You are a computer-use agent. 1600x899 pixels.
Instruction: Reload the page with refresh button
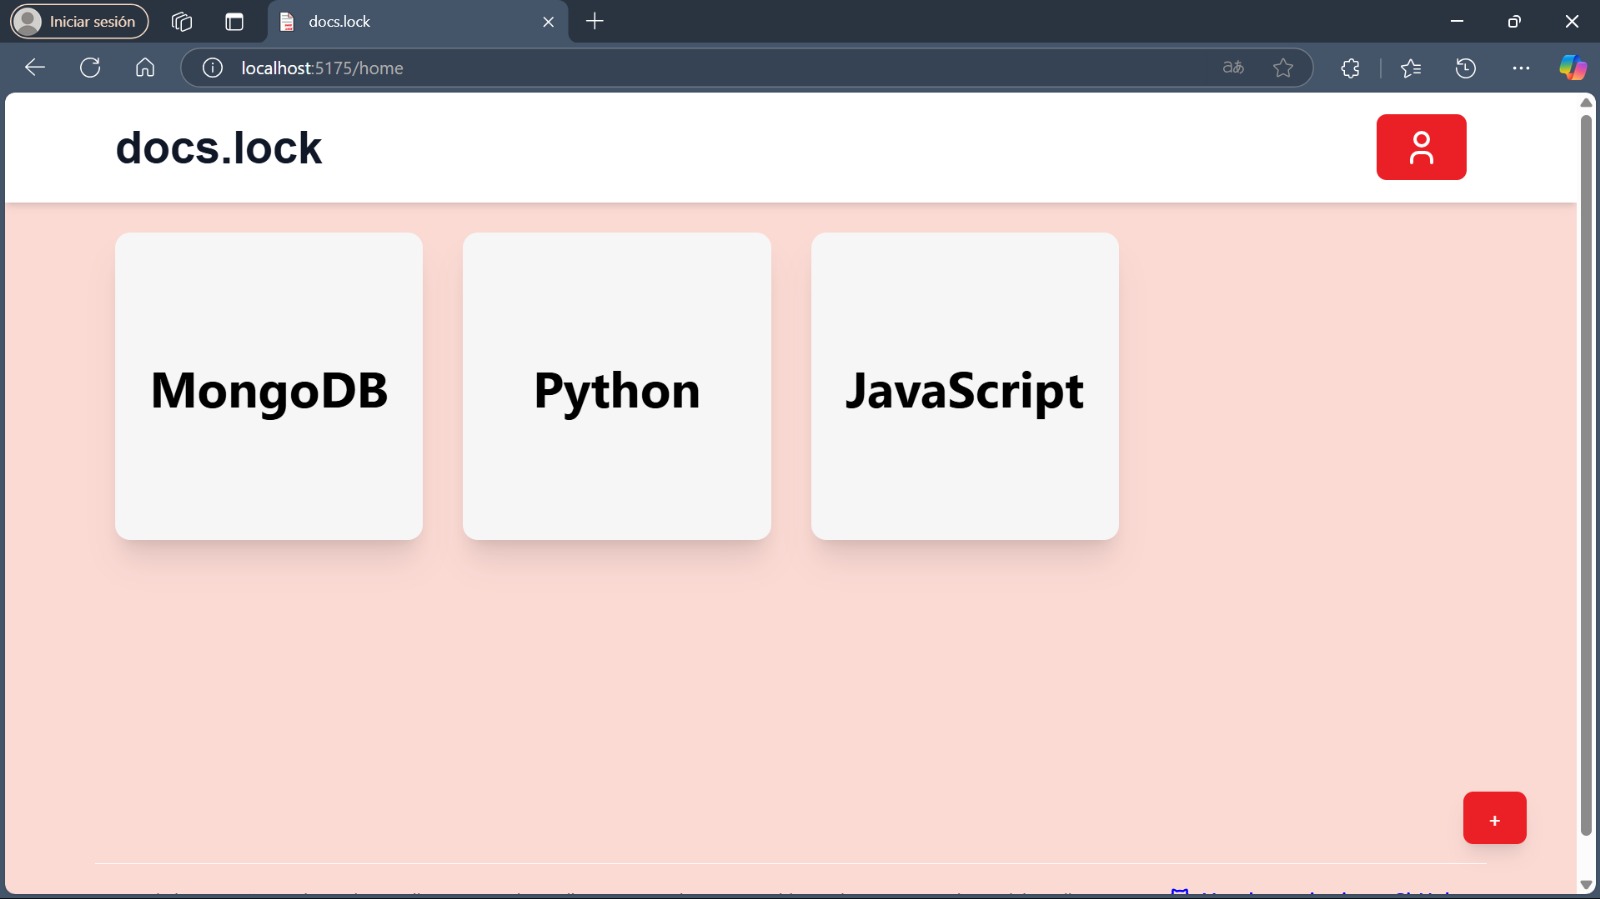[x=90, y=68]
